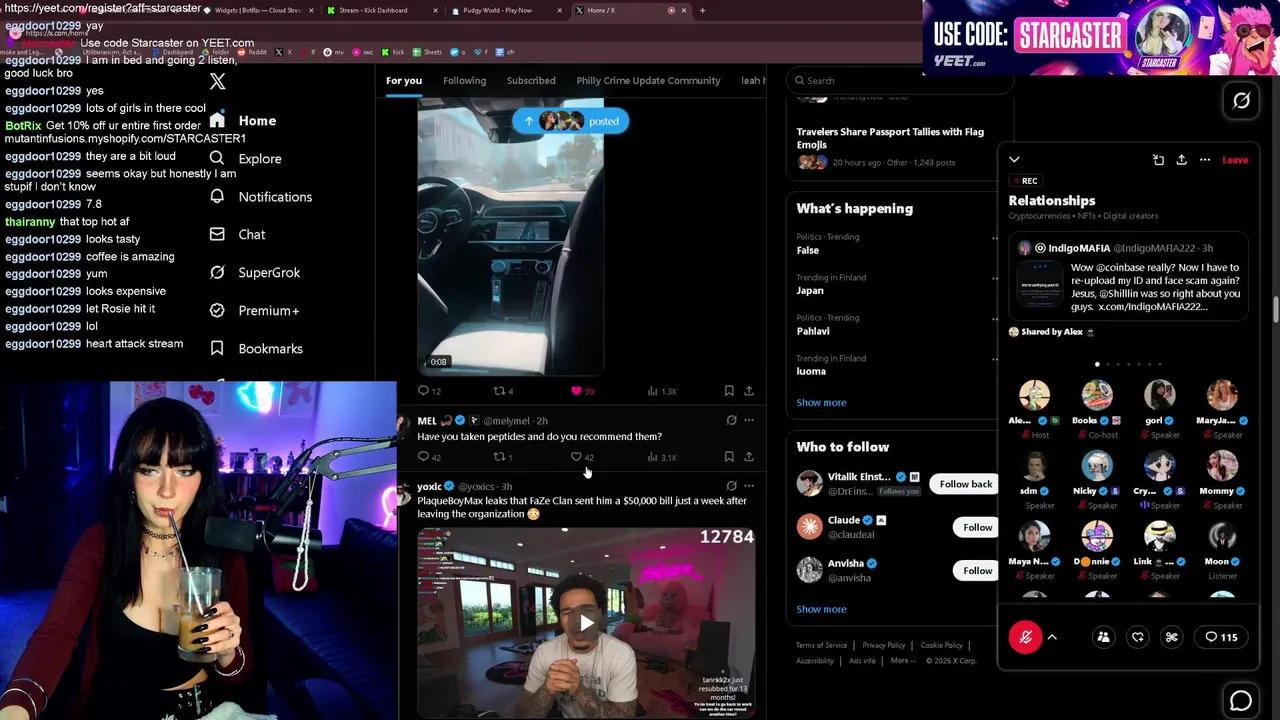This screenshot has width=1280, height=720.
Task: Open the messages floating chat button
Action: coord(1241,701)
